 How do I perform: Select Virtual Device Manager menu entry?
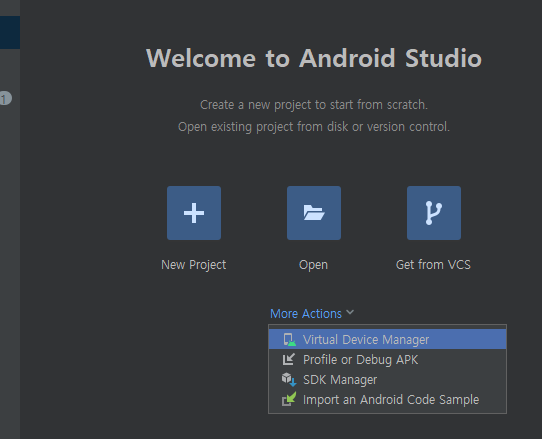(x=387, y=339)
